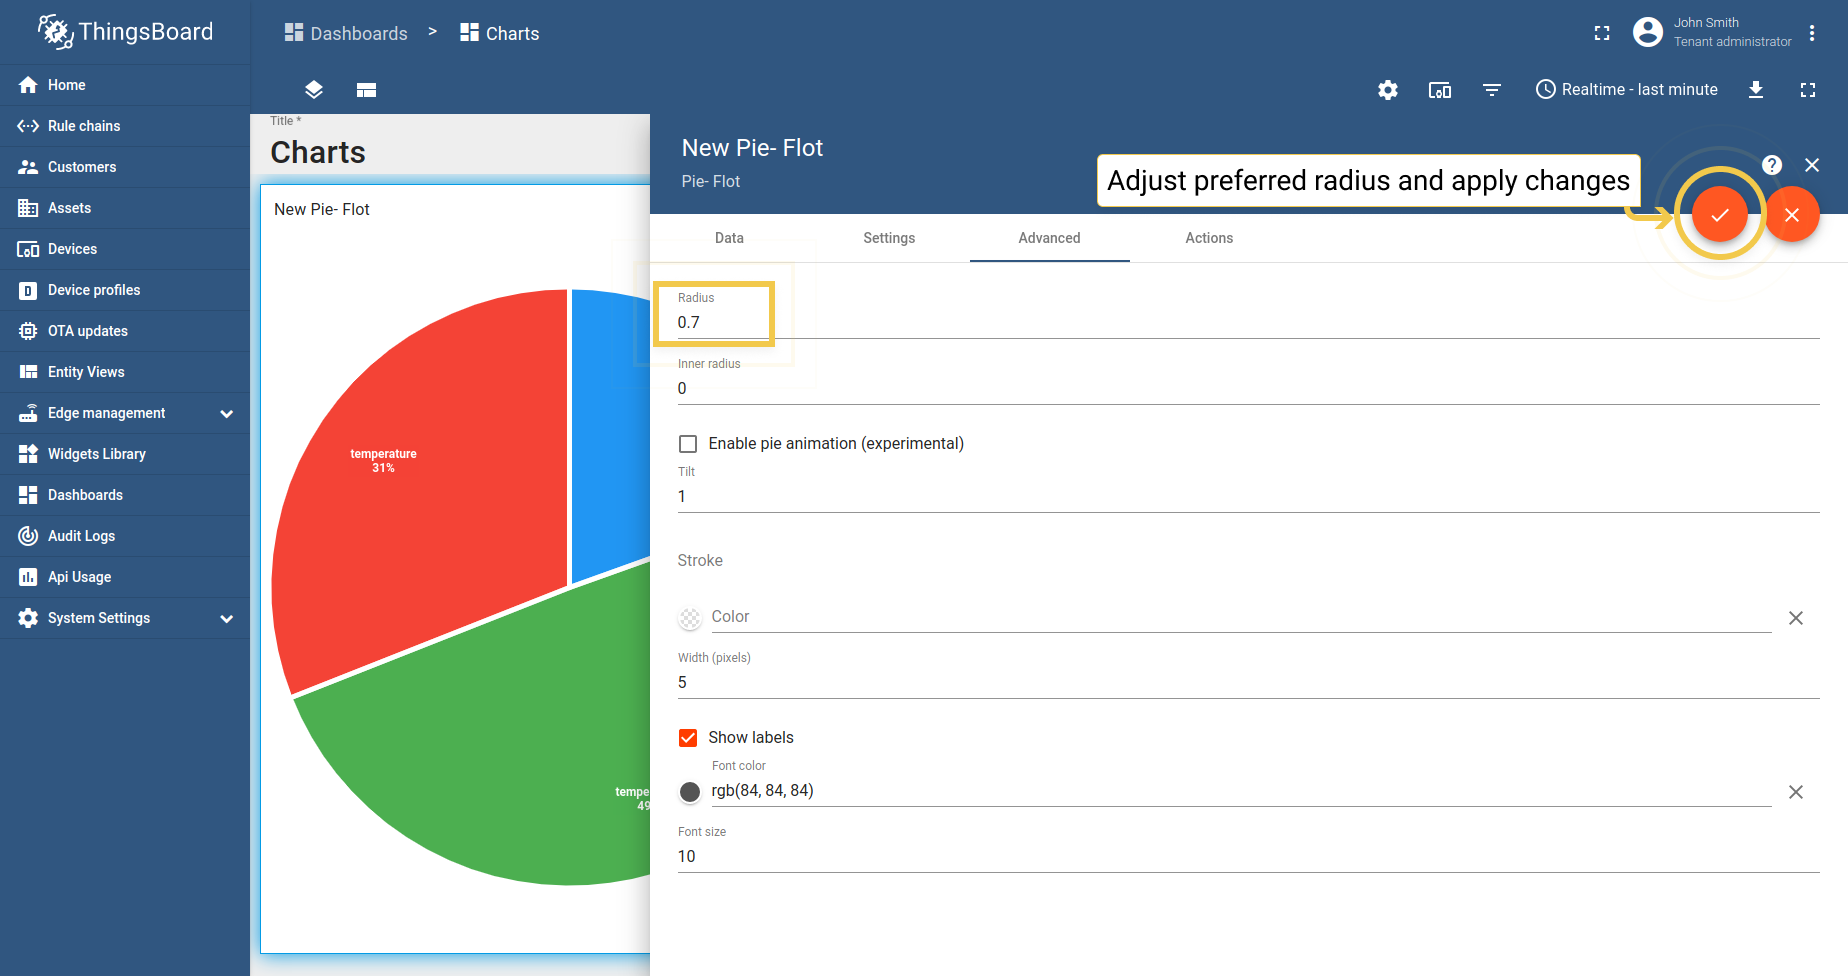This screenshot has width=1848, height=976.
Task: Click the widget help question mark icon
Action: coord(1772,165)
